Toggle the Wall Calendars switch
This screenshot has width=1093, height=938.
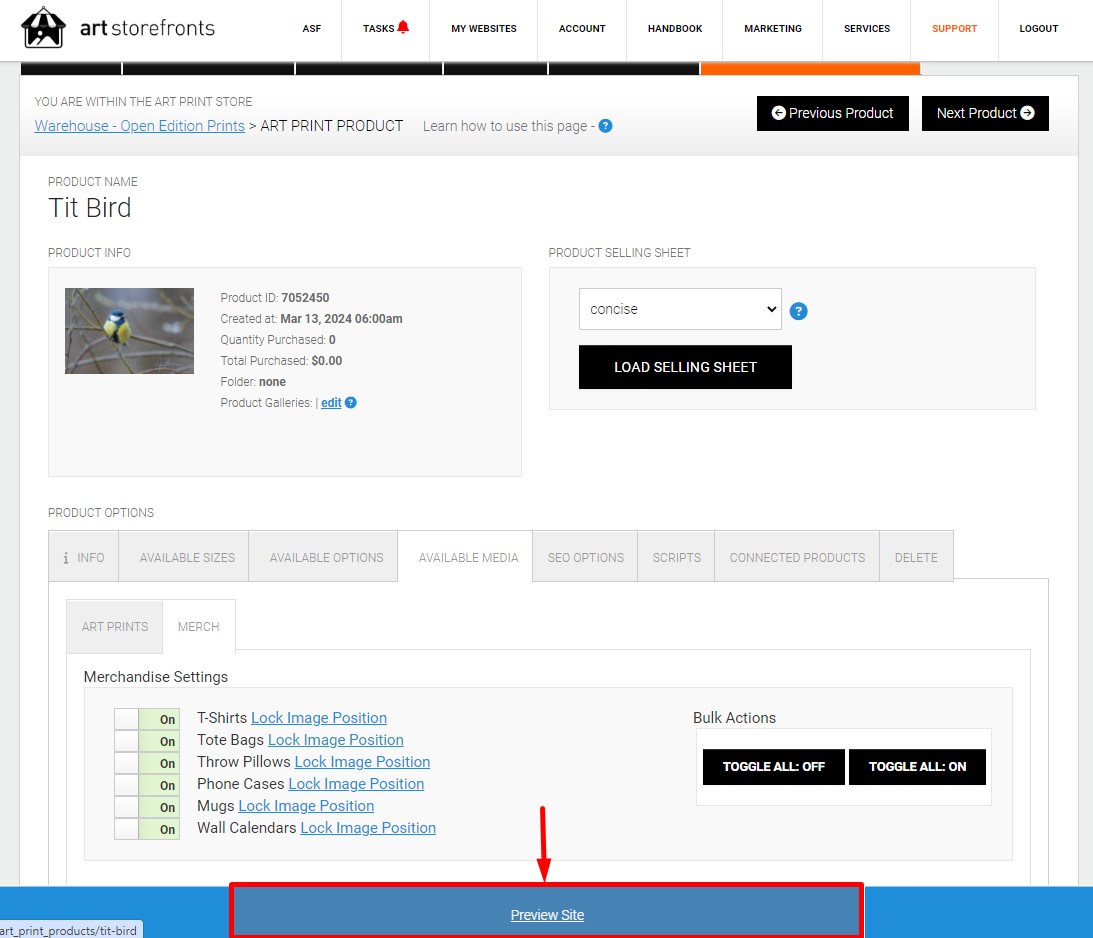[x=147, y=829]
